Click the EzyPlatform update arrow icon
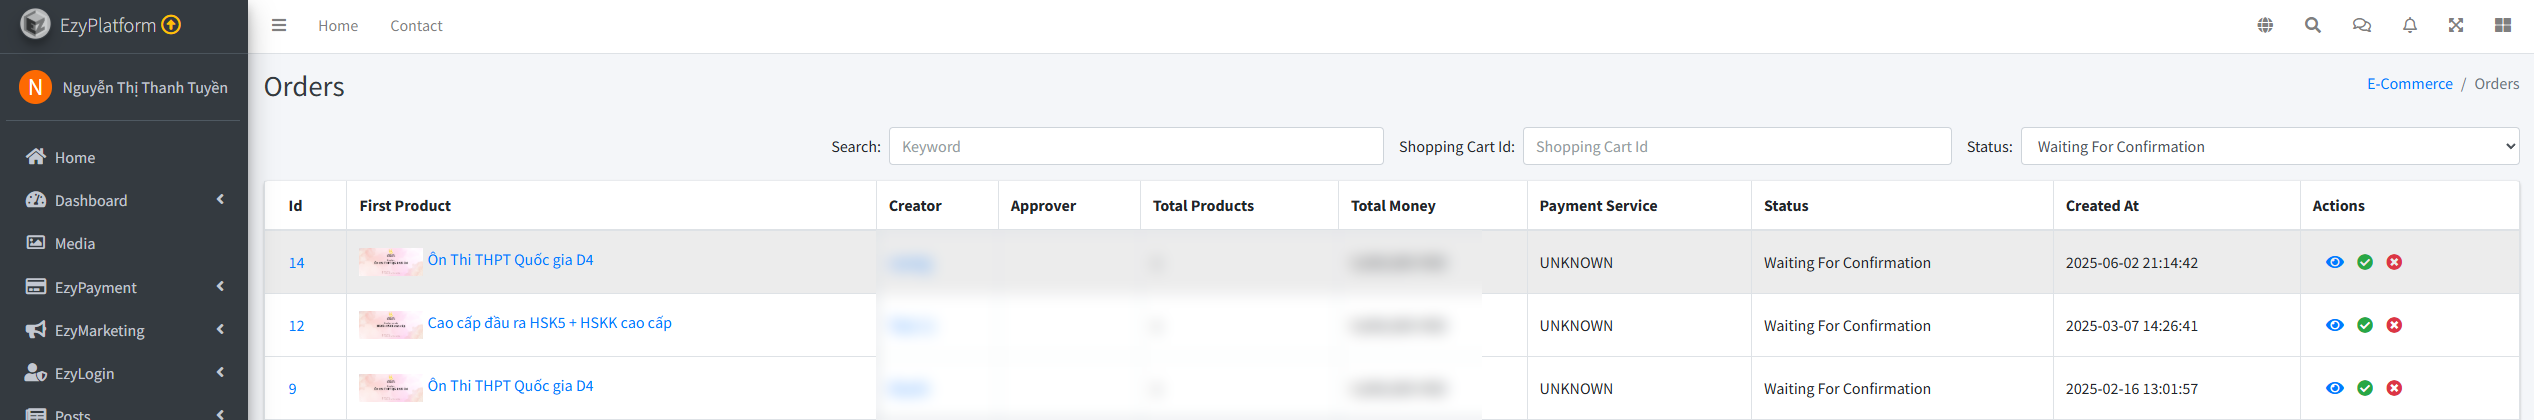This screenshot has width=2534, height=420. (172, 25)
